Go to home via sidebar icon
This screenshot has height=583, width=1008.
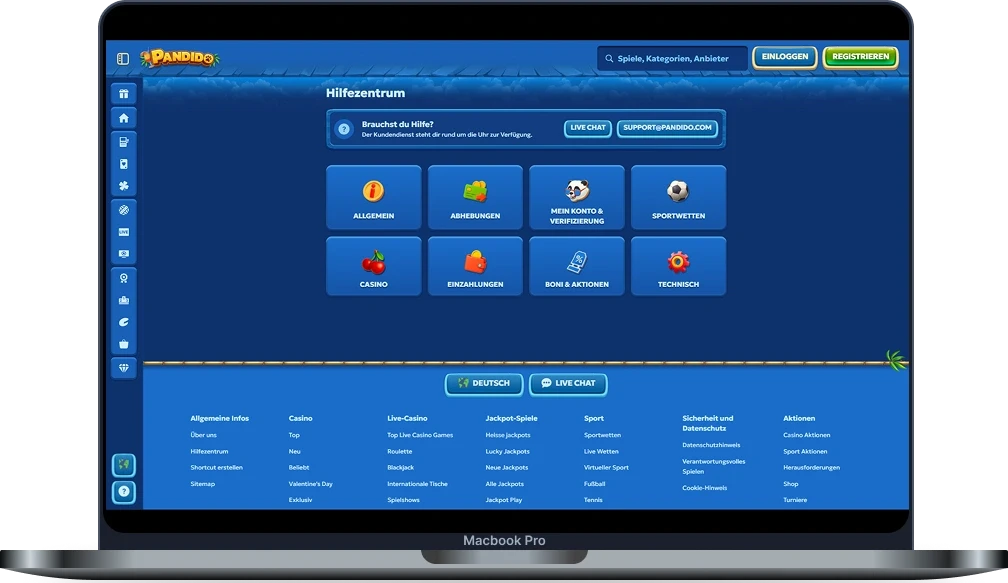pyautogui.click(x=123, y=118)
